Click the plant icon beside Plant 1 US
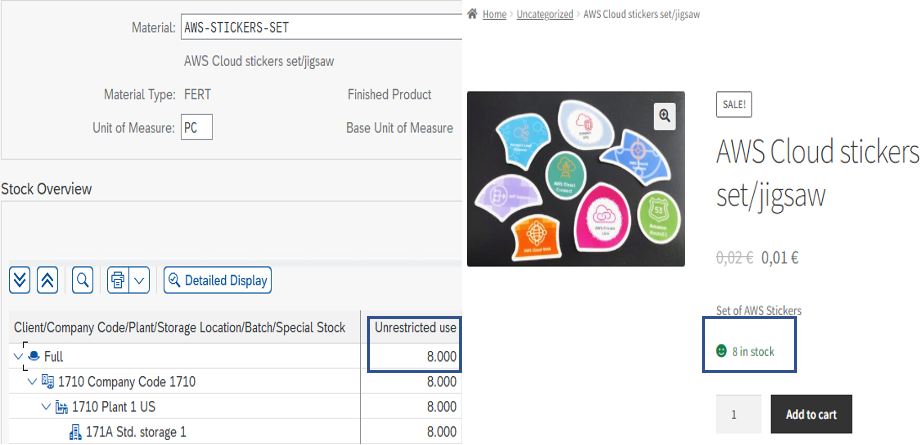The height and width of the screenshot is (445, 924). pos(61,407)
